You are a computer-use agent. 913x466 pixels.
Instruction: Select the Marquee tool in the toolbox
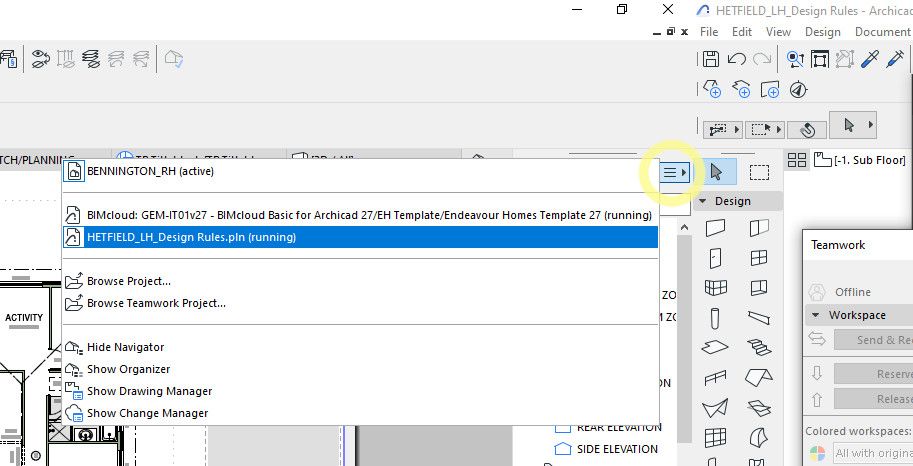[759, 172]
